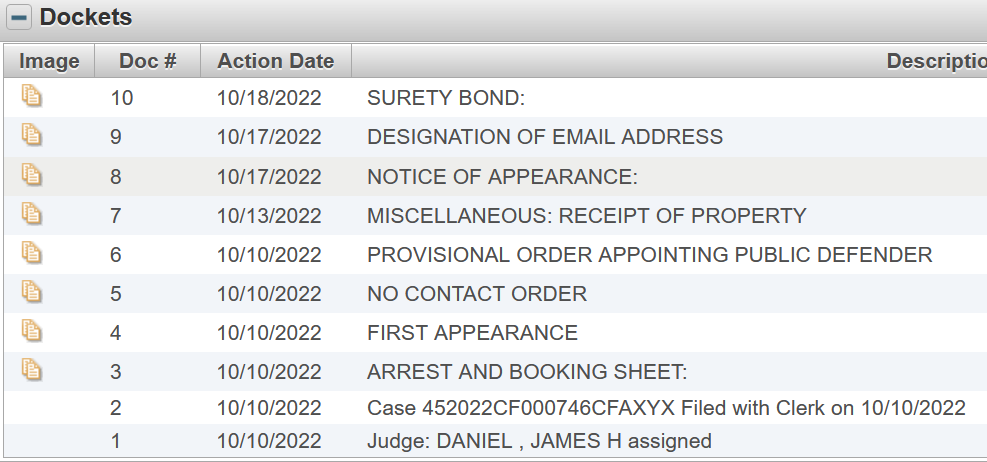Image resolution: width=987 pixels, height=462 pixels.
Task: Click the Dockets panel title
Action: click(86, 18)
